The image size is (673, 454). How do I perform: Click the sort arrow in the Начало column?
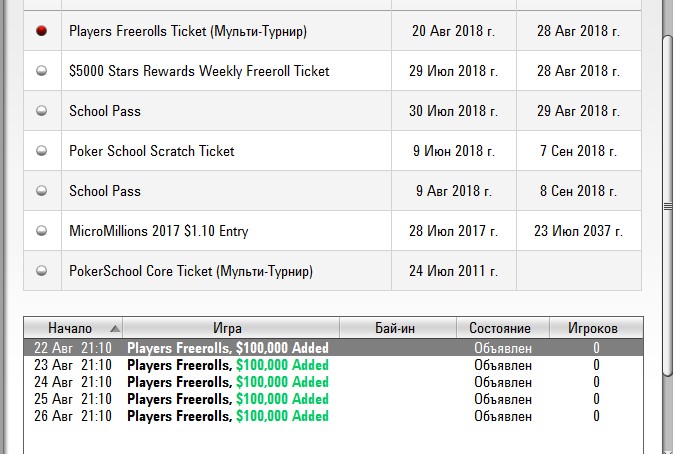(115, 329)
